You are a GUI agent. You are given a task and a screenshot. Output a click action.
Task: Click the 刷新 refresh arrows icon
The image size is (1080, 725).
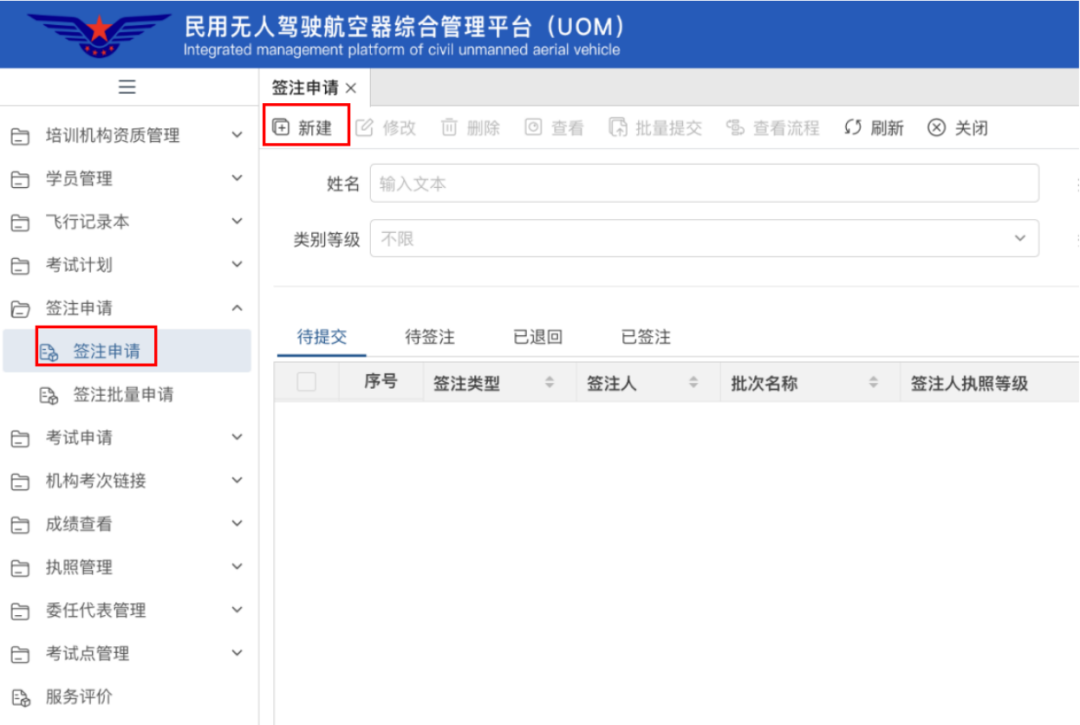(853, 127)
